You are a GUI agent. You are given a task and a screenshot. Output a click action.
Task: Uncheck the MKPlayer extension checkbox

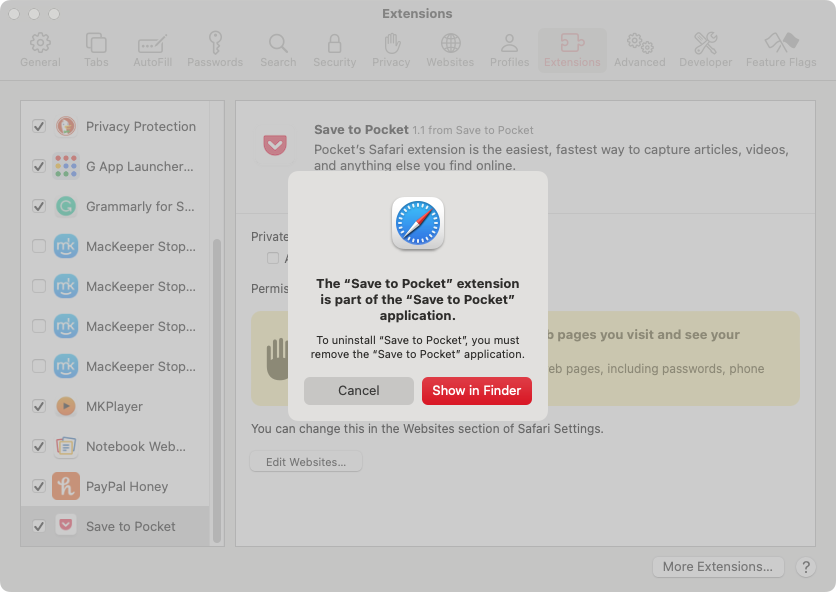click(x=39, y=406)
